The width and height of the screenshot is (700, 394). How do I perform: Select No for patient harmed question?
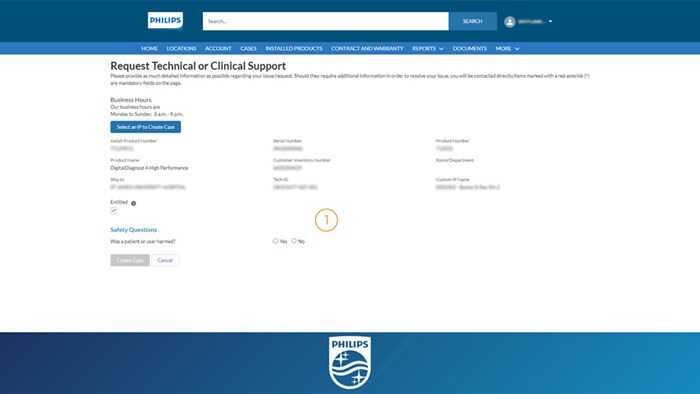pos(294,241)
